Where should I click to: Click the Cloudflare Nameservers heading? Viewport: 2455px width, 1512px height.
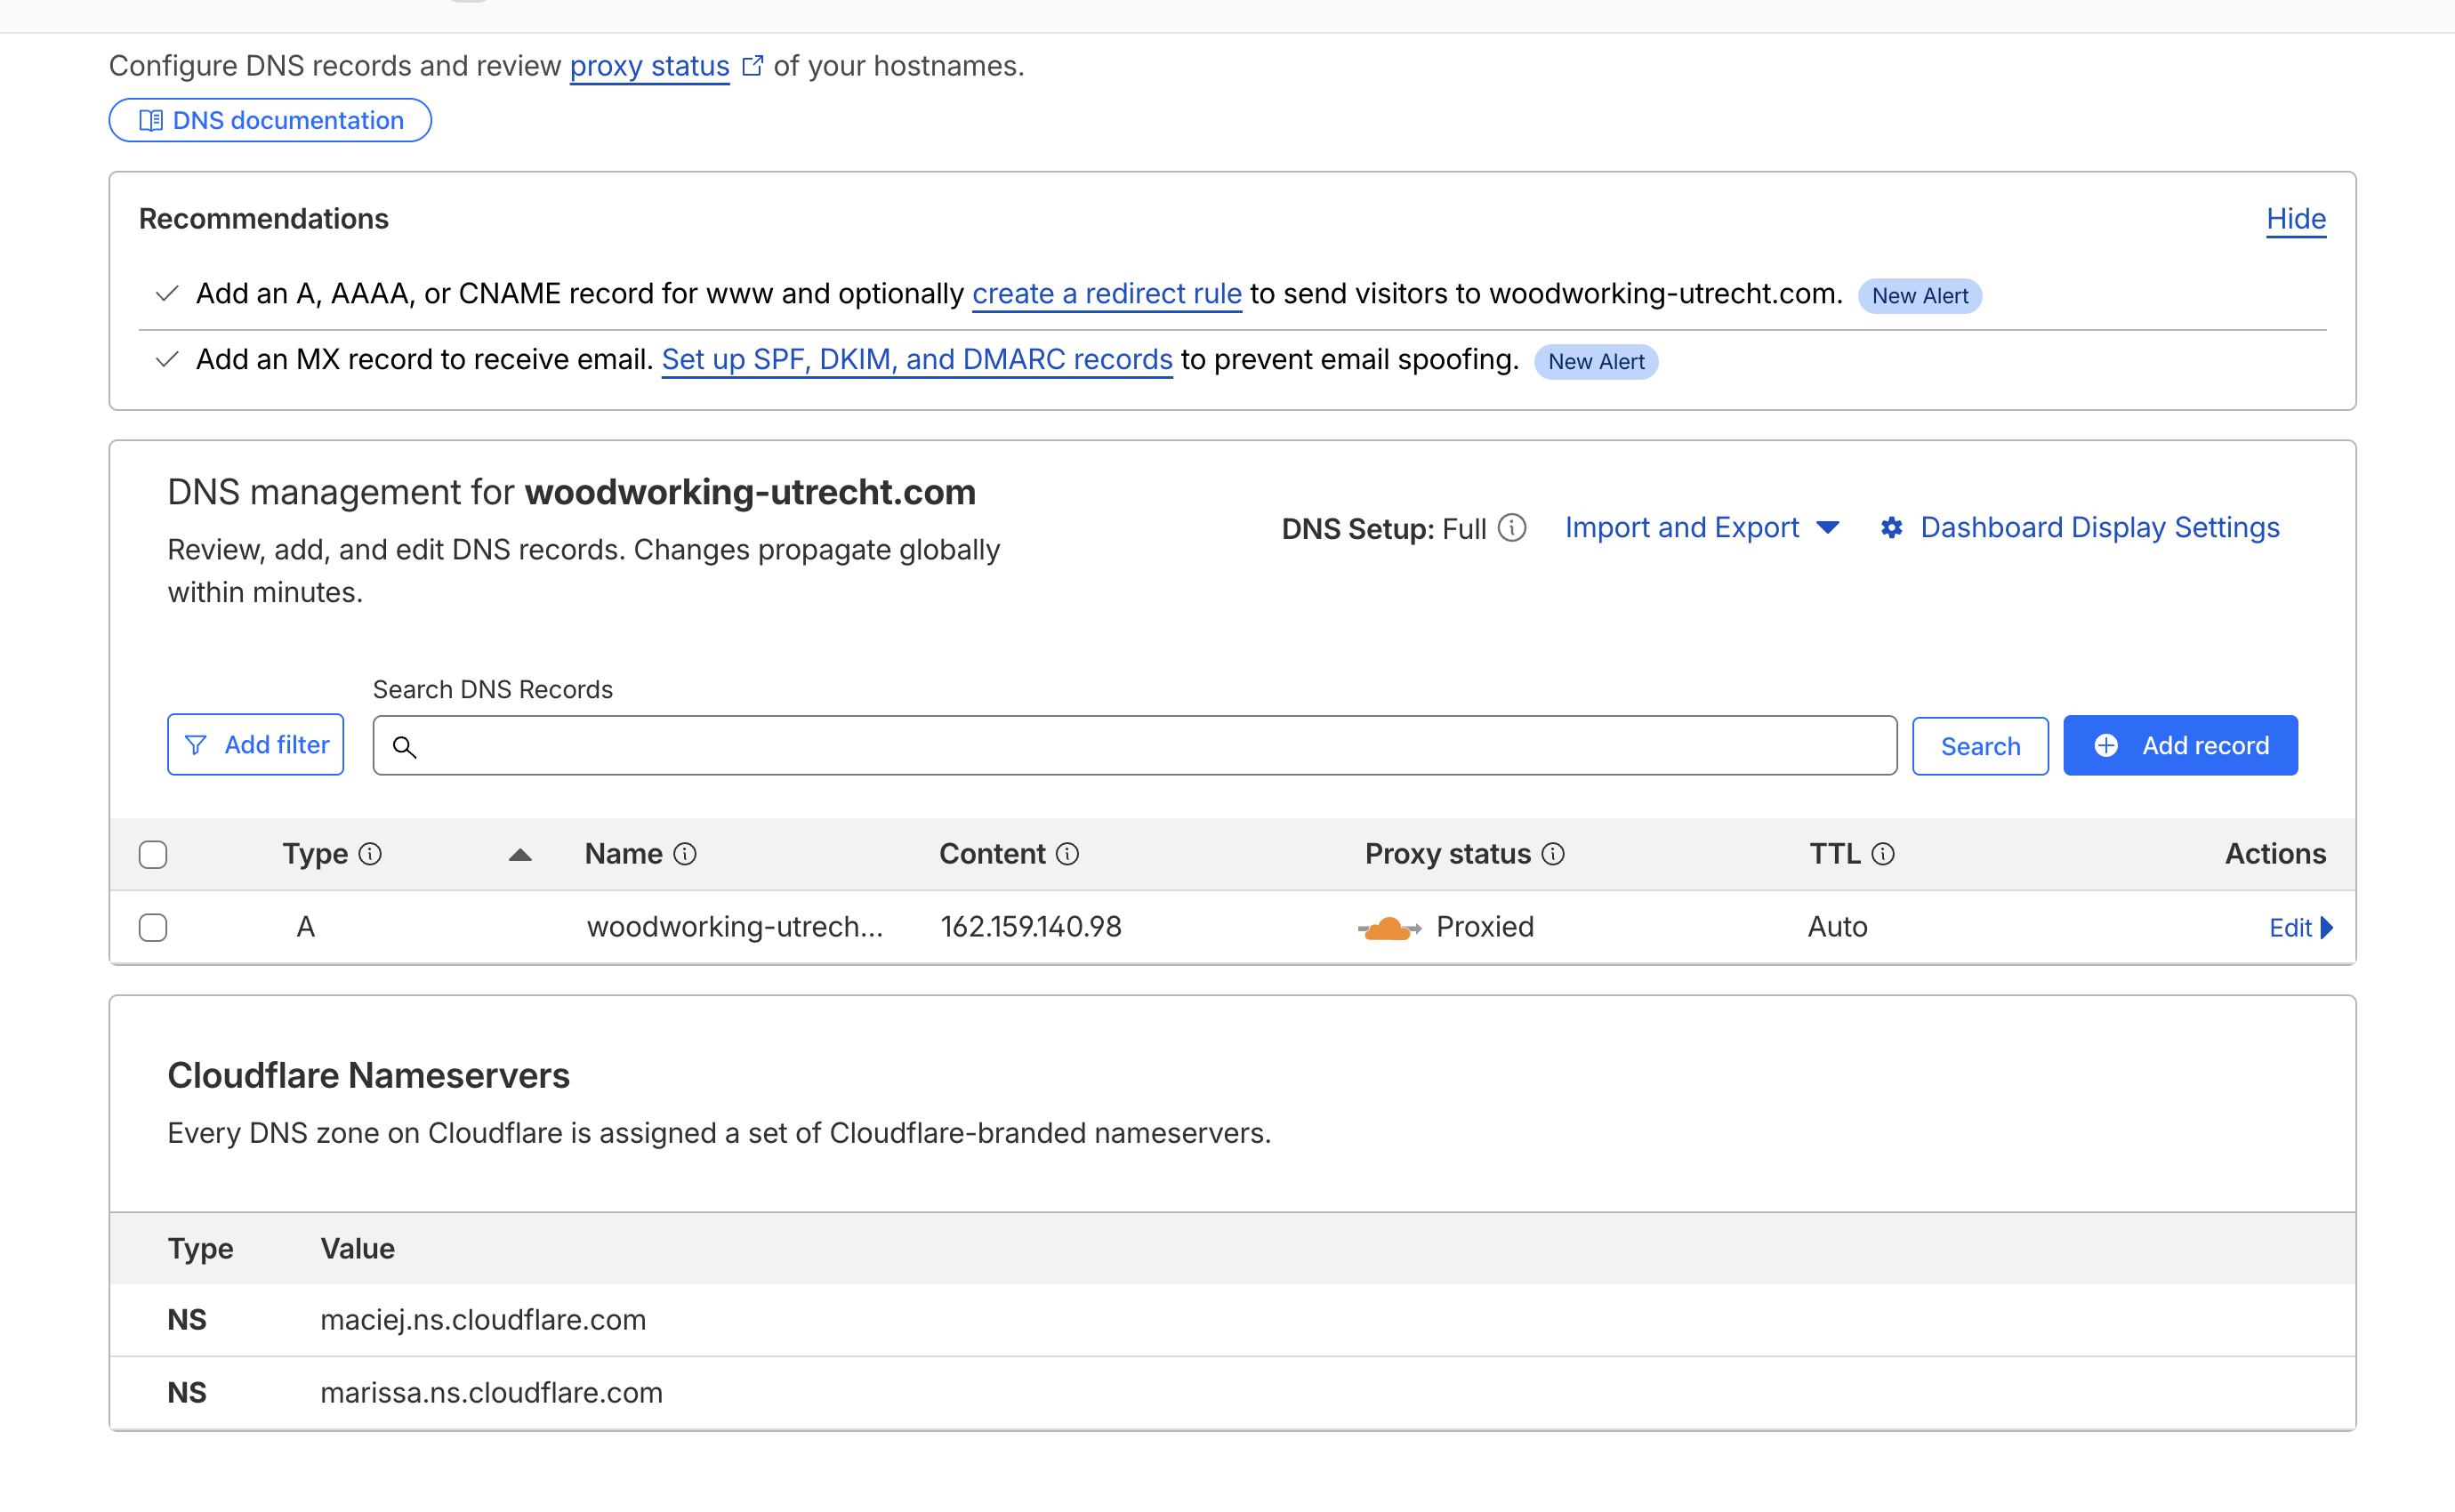pos(368,1076)
